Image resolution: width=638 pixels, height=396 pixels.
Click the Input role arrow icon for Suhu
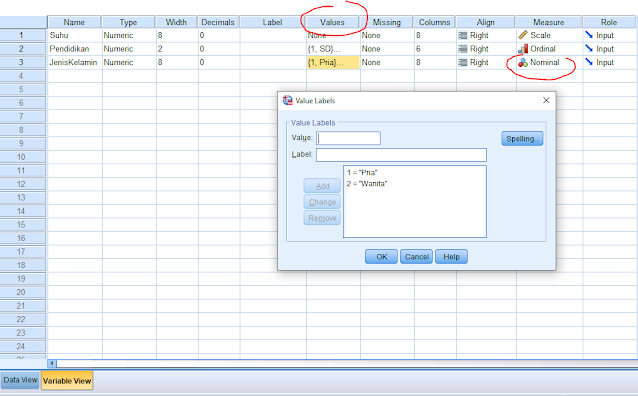(x=589, y=35)
